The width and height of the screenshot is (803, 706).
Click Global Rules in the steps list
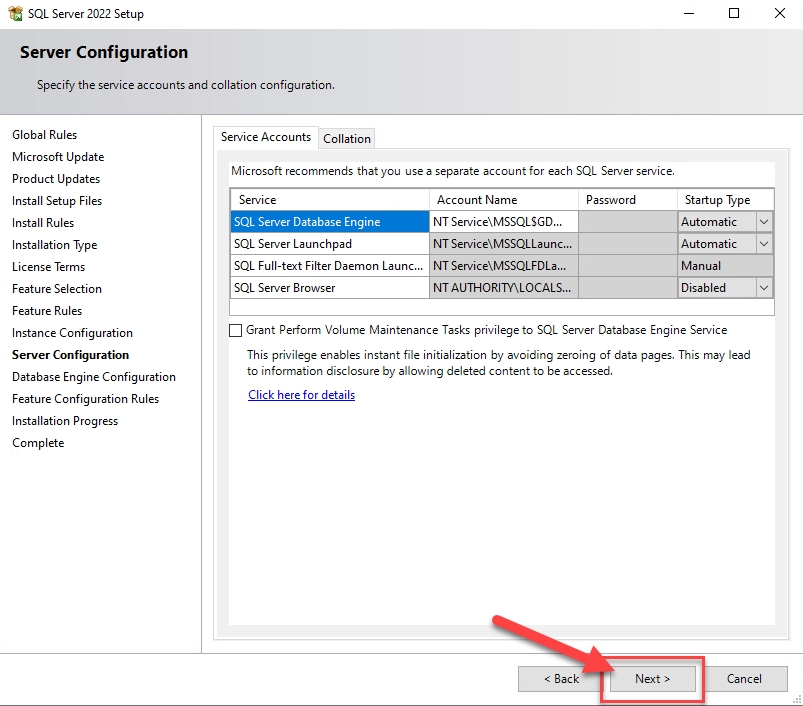click(45, 135)
